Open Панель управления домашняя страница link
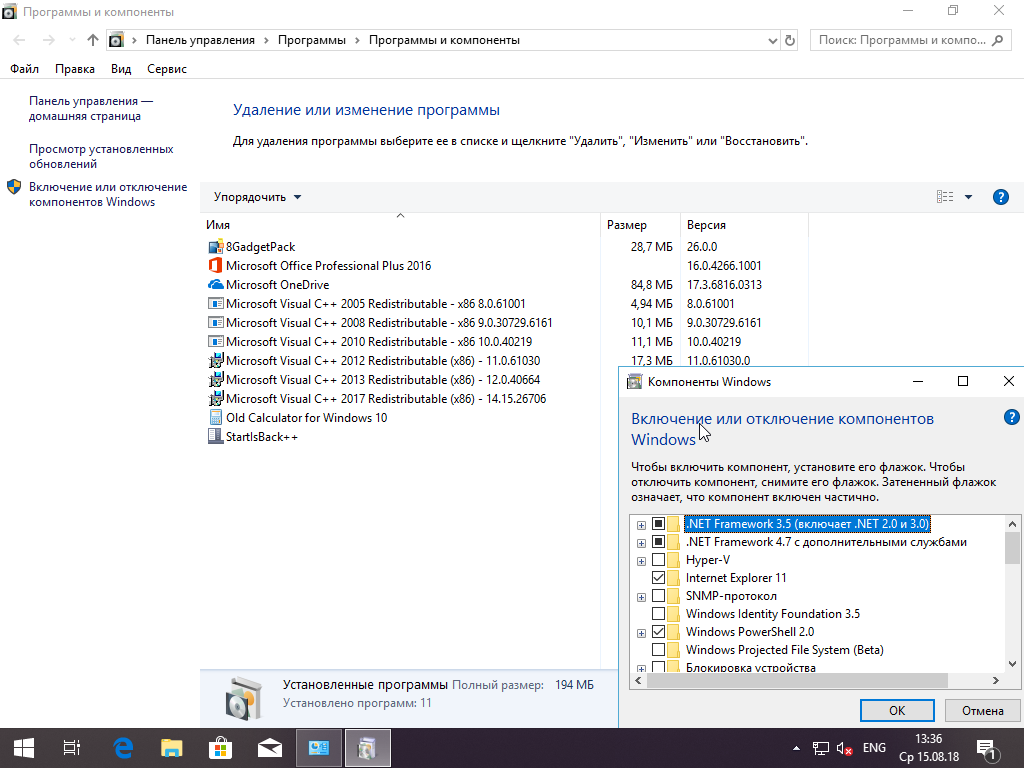1024x768 pixels. [91, 108]
